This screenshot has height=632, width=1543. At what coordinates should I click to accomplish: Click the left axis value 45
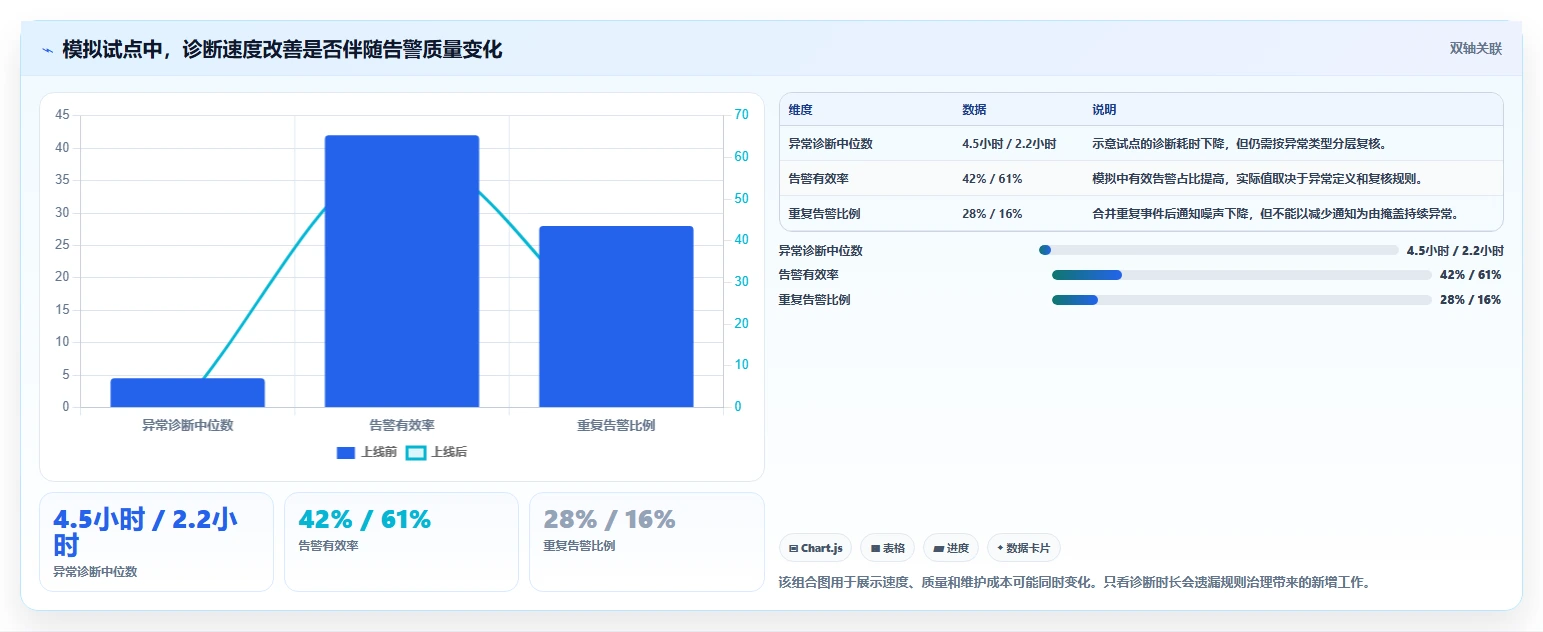[x=62, y=115]
